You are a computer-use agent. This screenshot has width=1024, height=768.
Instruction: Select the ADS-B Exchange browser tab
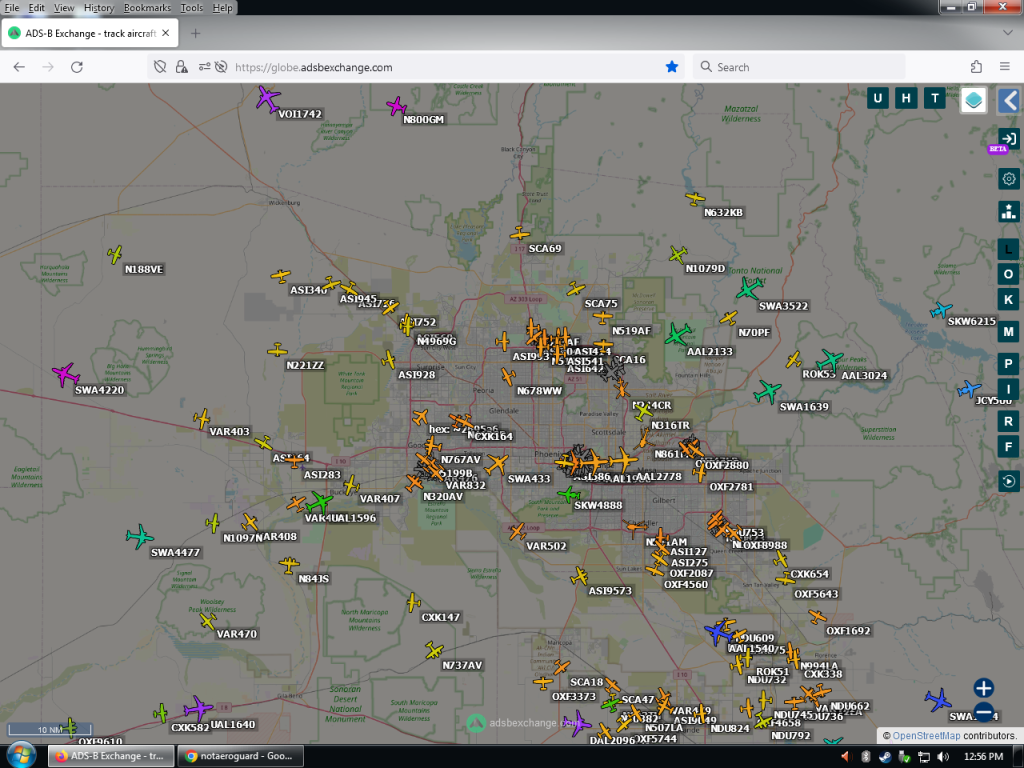click(90, 33)
